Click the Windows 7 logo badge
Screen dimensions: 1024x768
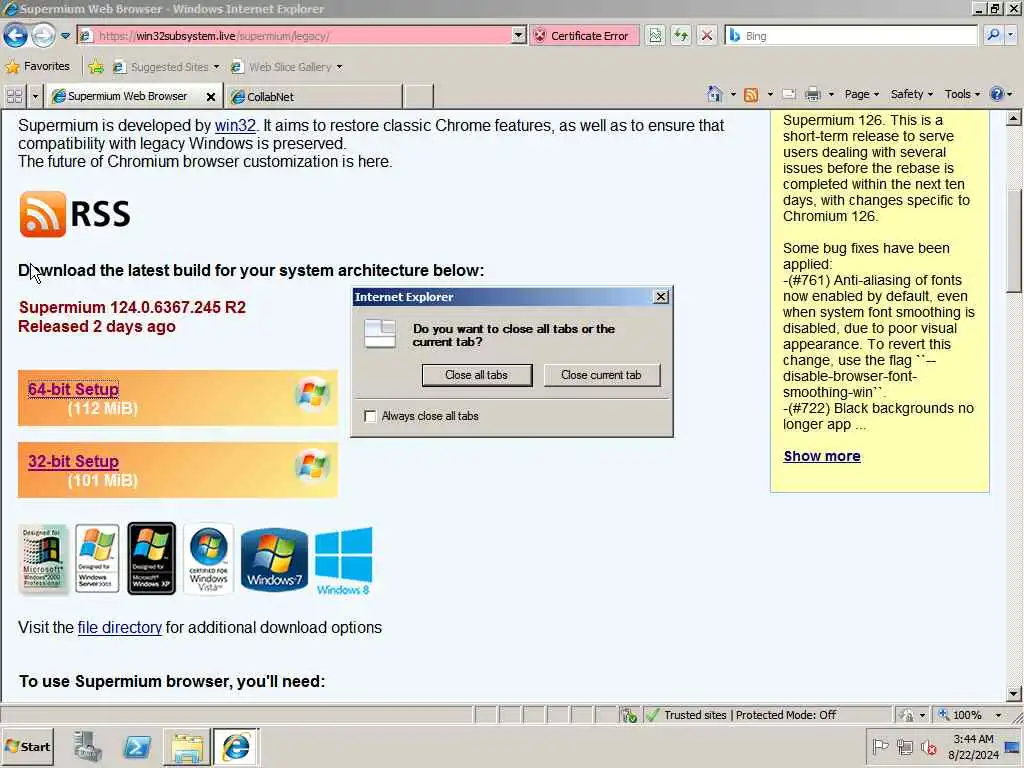click(x=274, y=560)
